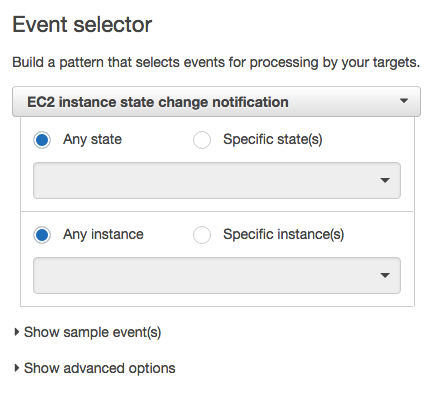
Task: Select the Any instance radio button
Action: (42, 235)
